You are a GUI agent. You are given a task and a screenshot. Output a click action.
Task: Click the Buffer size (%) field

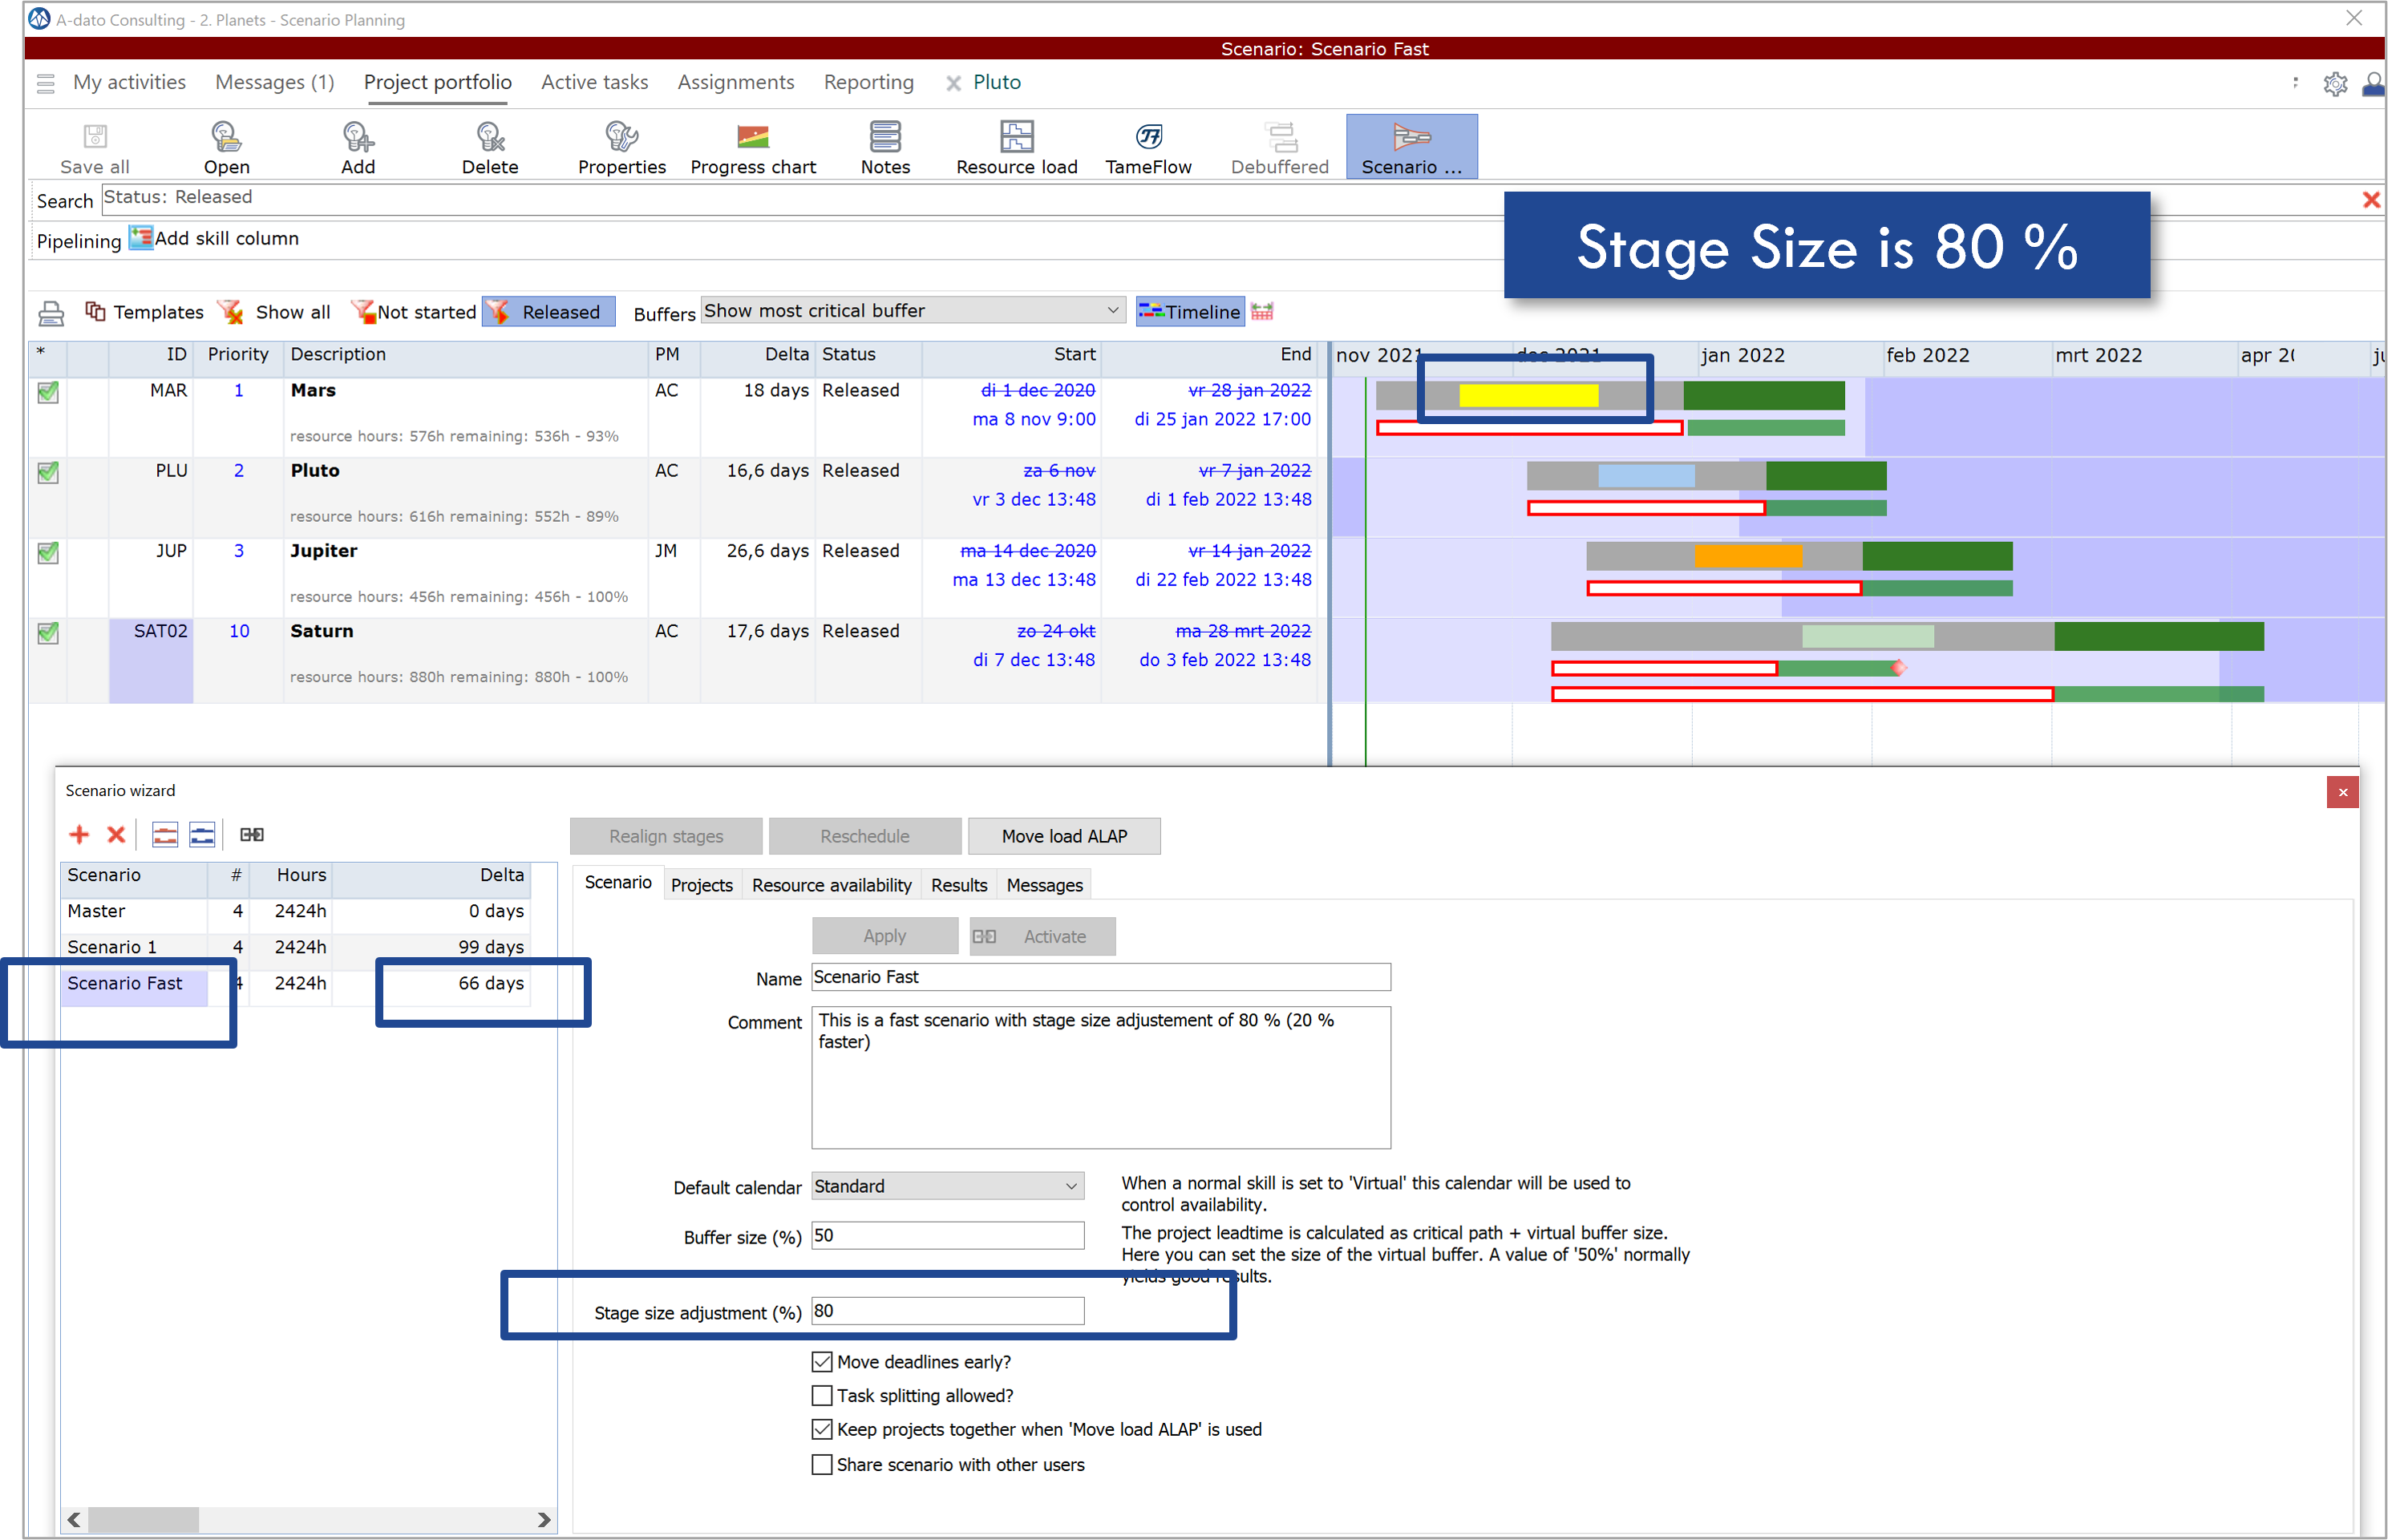pos(948,1235)
